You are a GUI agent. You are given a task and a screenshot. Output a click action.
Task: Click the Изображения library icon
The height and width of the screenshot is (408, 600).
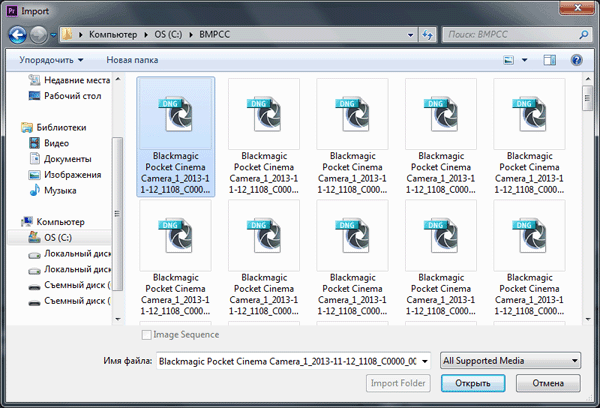point(34,175)
